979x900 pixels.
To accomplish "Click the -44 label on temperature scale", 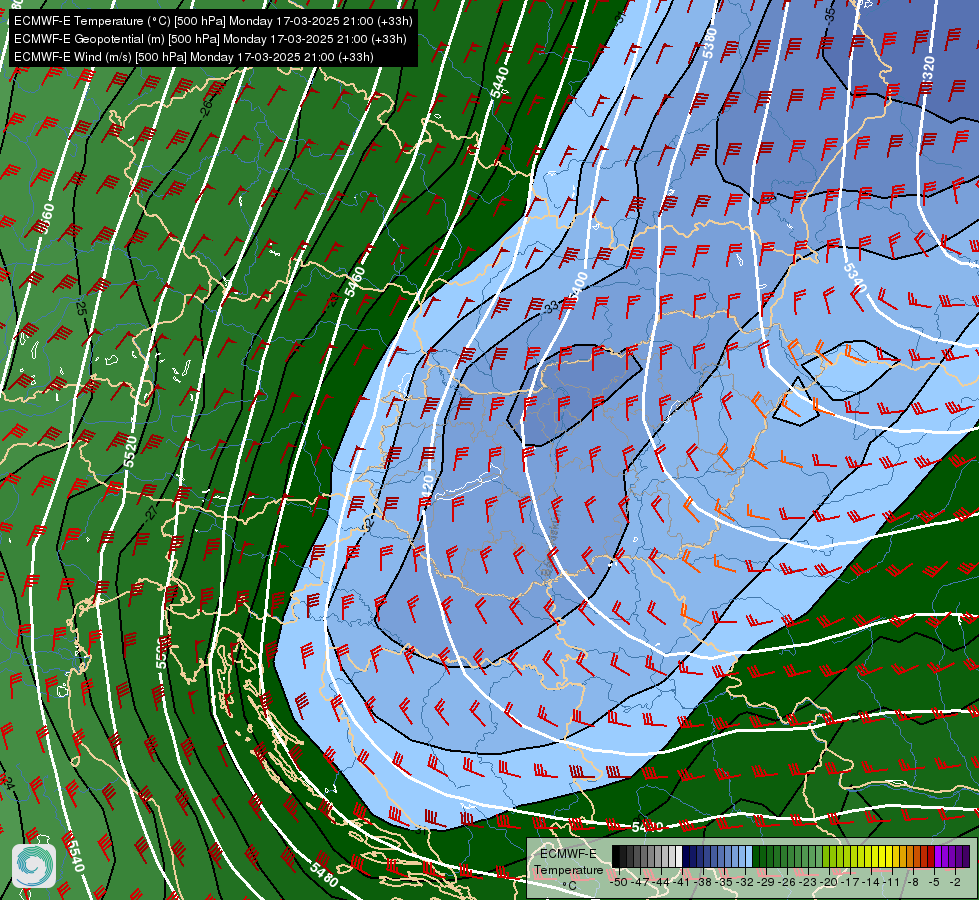I will point(661,882).
